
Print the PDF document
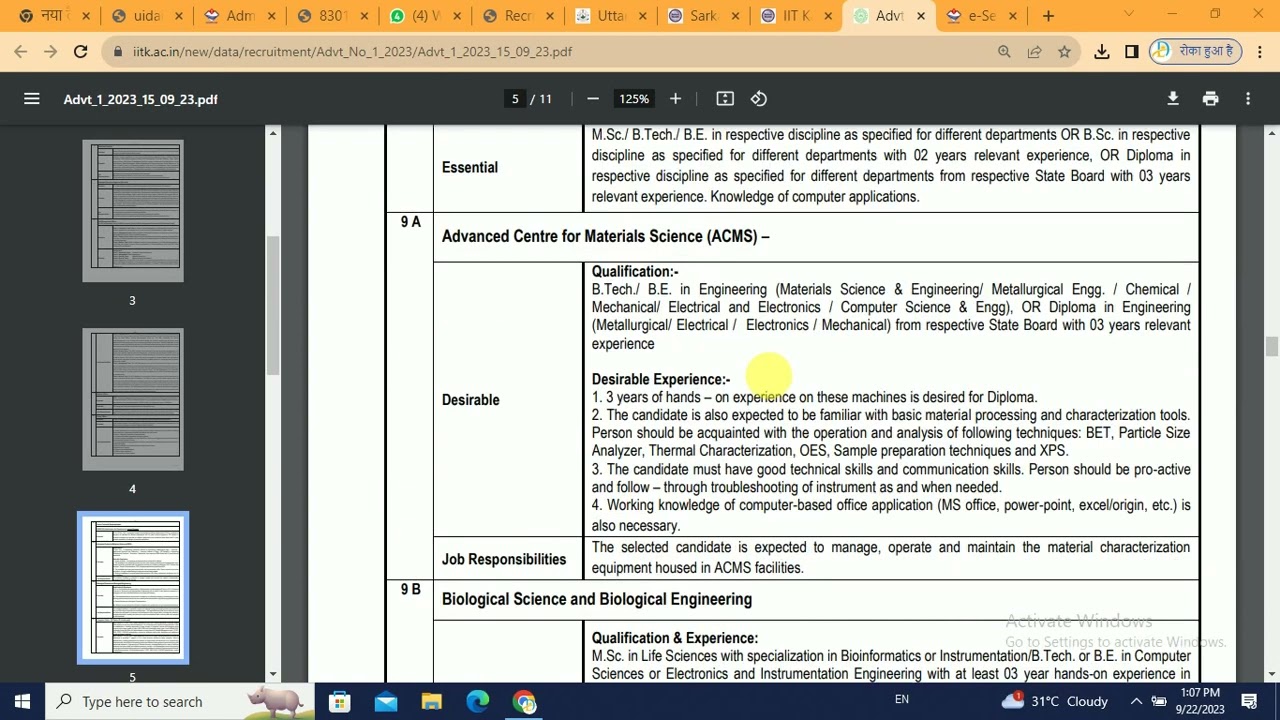point(1211,99)
